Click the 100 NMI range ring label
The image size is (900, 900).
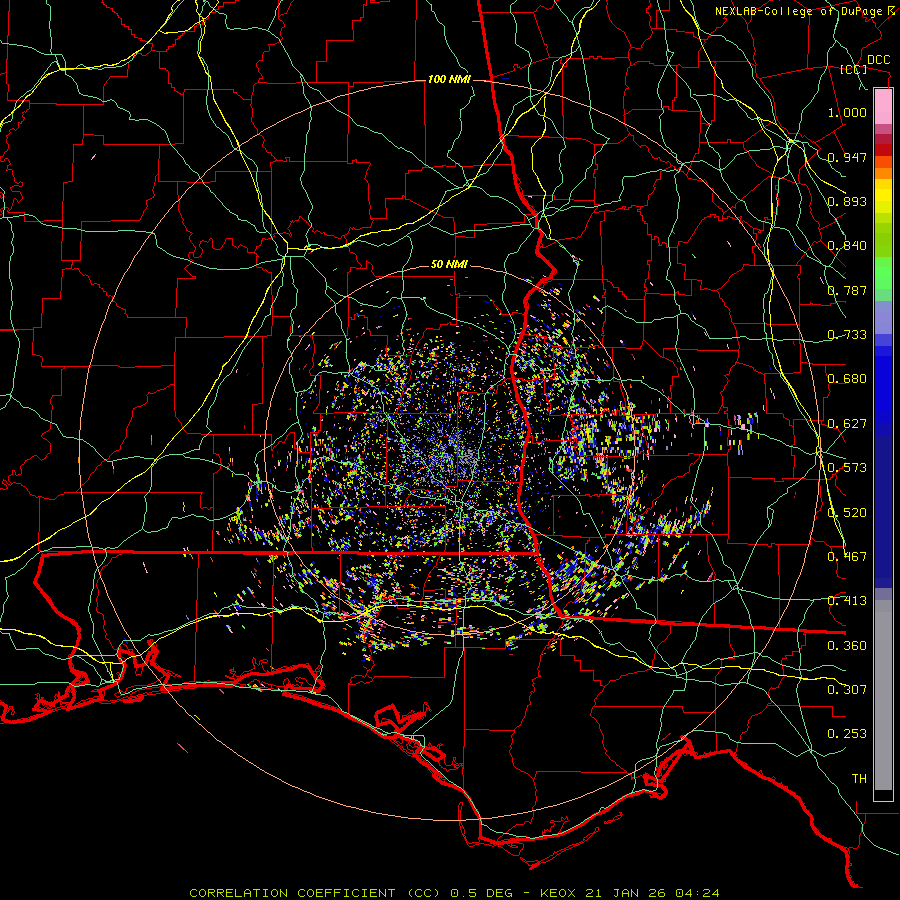449,79
